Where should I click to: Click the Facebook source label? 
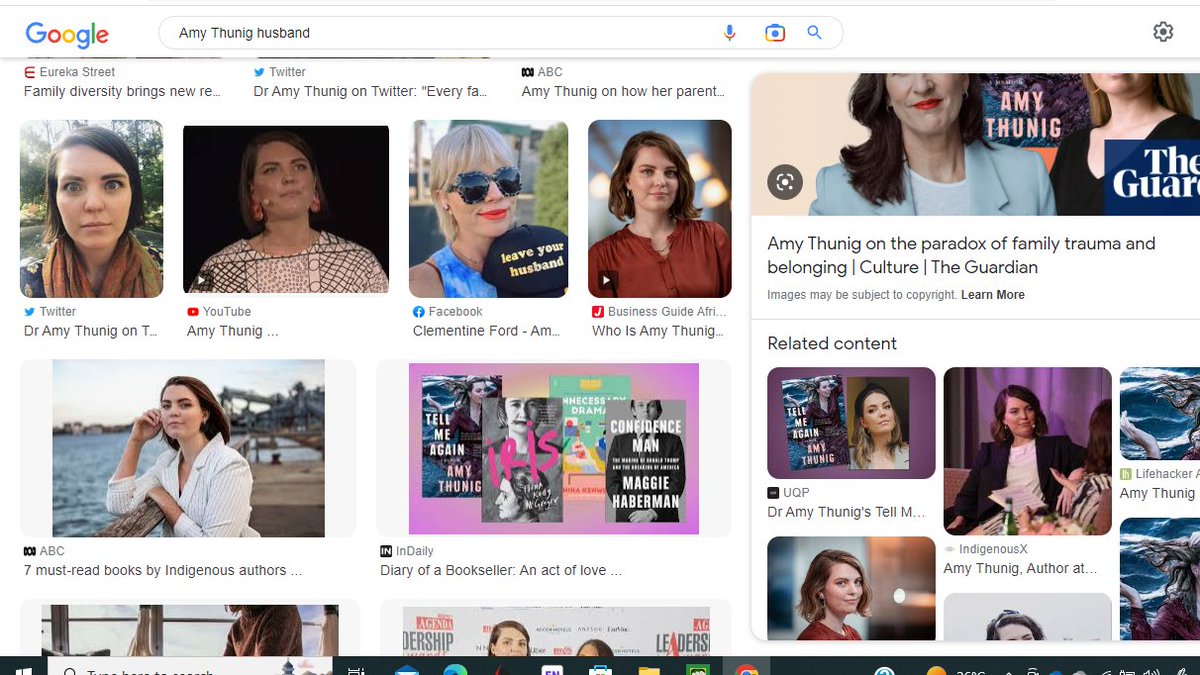448,312
